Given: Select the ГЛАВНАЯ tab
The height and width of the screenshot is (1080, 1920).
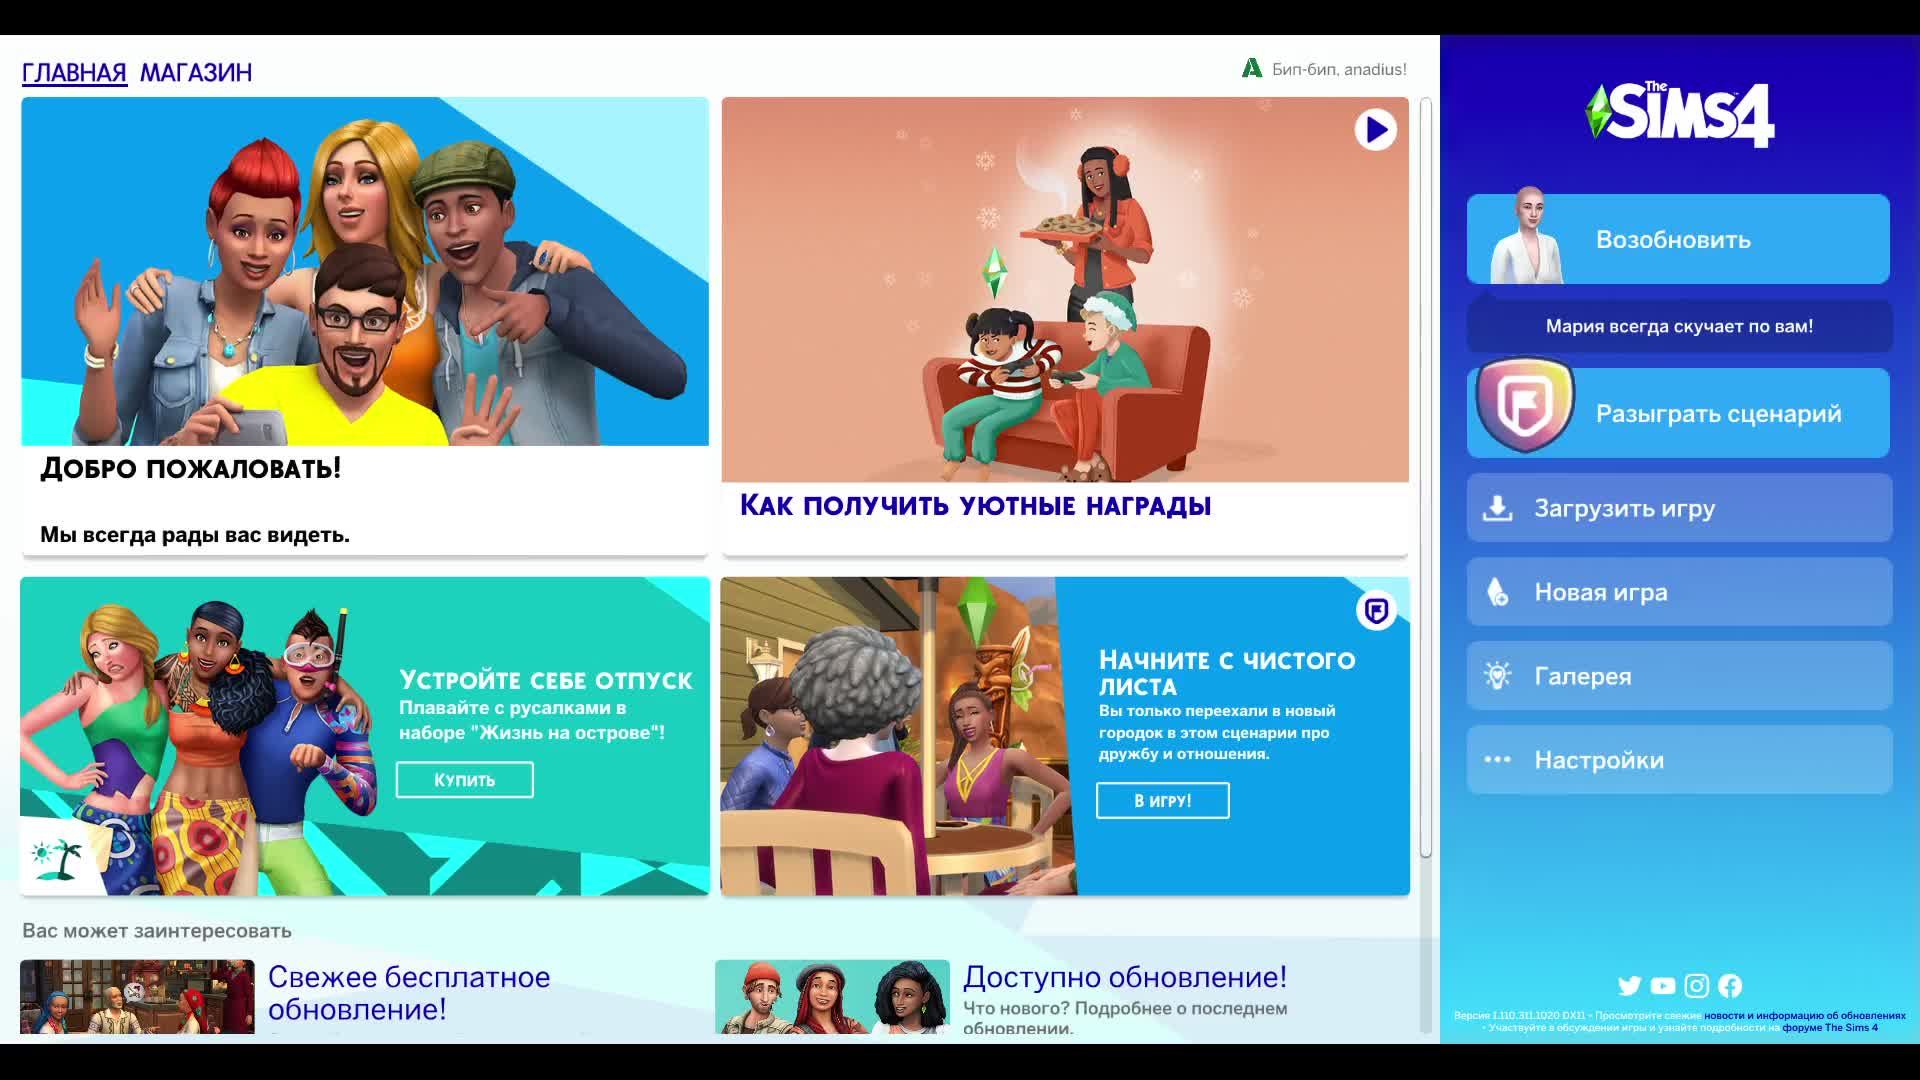Looking at the screenshot, I should click(x=74, y=72).
